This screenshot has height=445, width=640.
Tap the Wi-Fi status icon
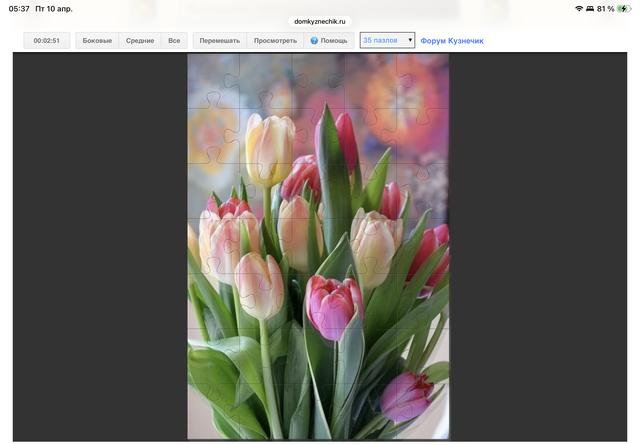point(579,8)
